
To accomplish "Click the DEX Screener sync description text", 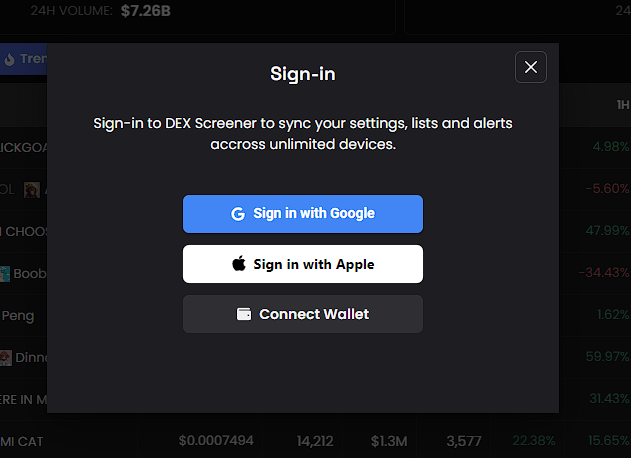I will [x=303, y=133].
